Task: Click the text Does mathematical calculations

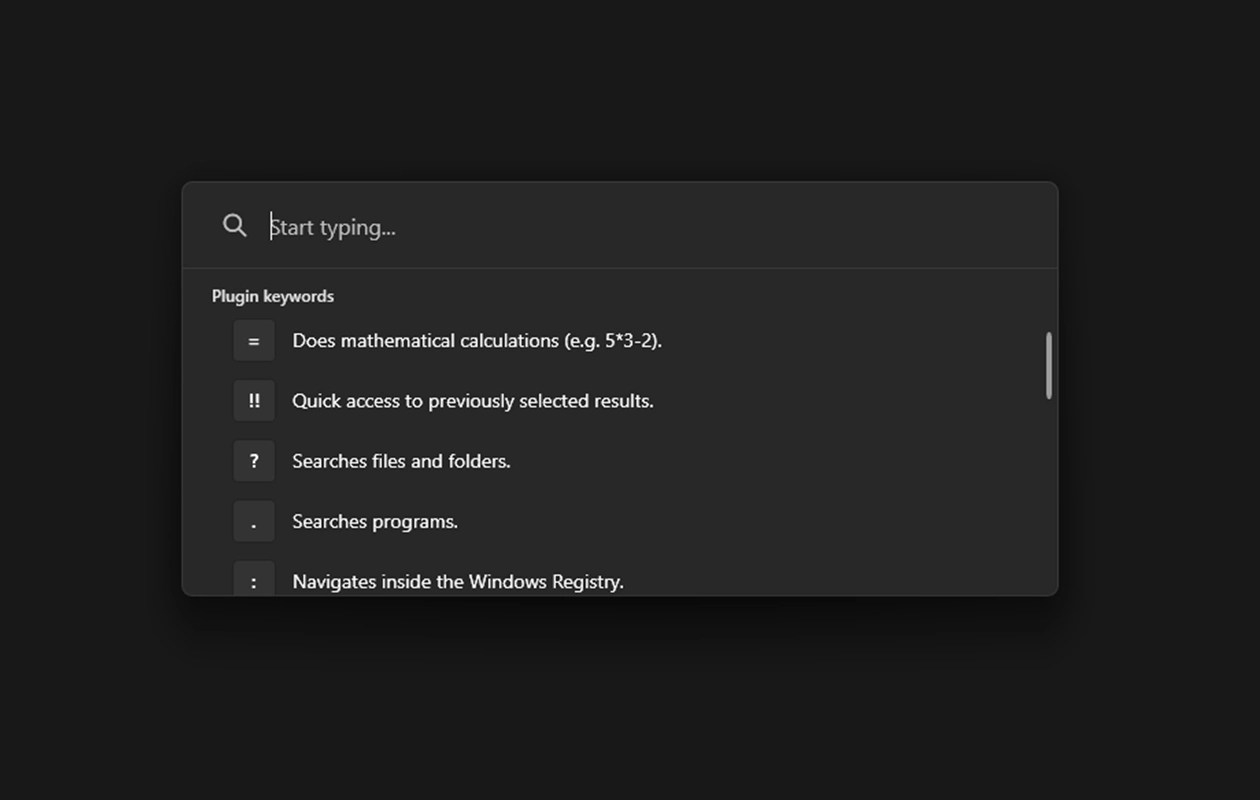Action: (477, 340)
